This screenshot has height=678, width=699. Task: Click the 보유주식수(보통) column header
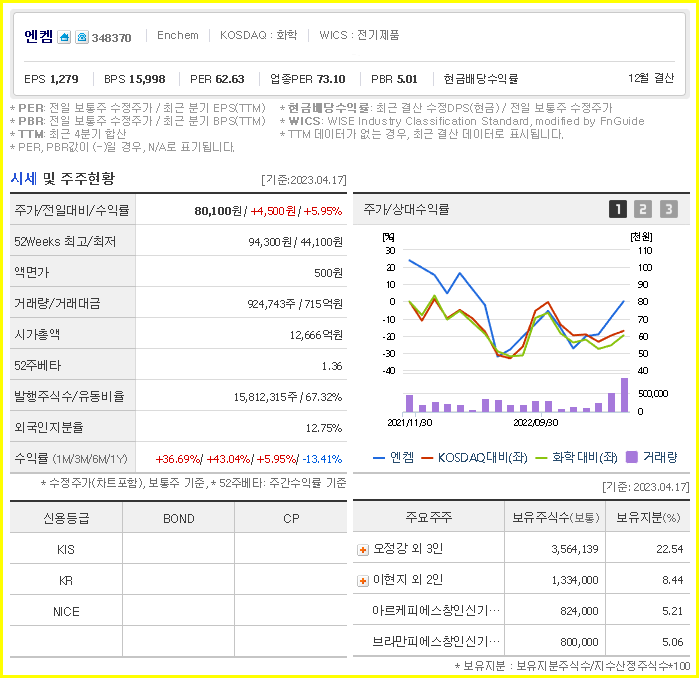click(555, 517)
